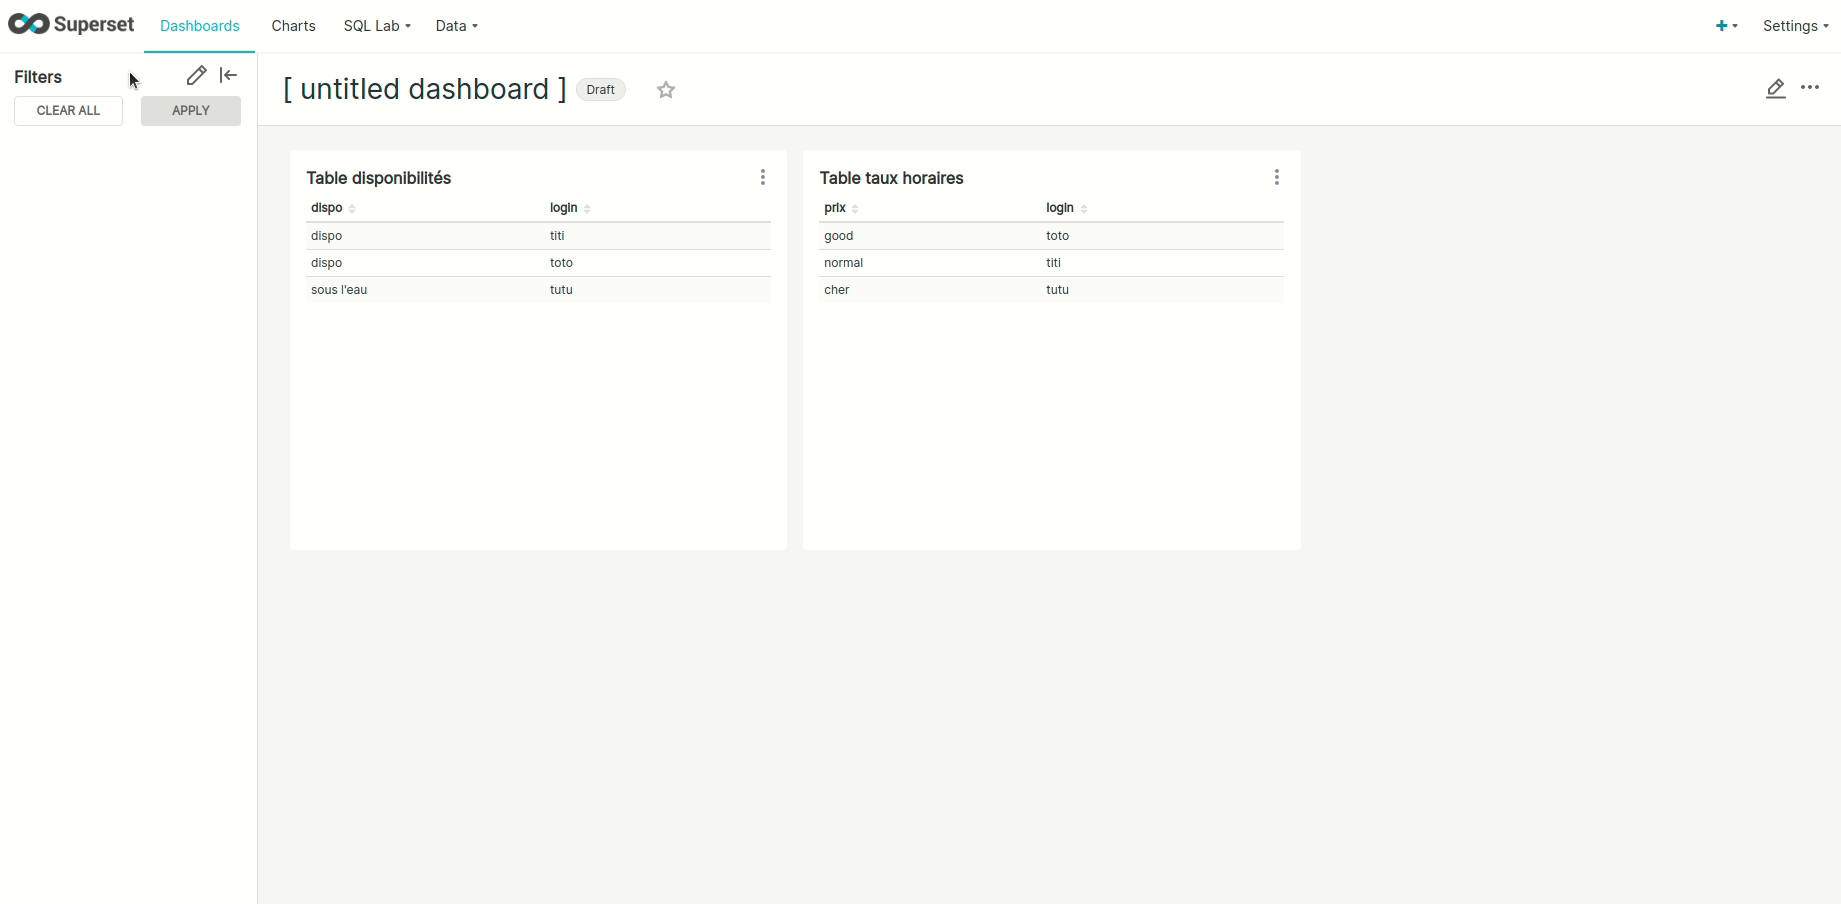Viewport: 1841px width, 904px height.
Task: Sort Table taux horaires by prix column
Action: (841, 208)
